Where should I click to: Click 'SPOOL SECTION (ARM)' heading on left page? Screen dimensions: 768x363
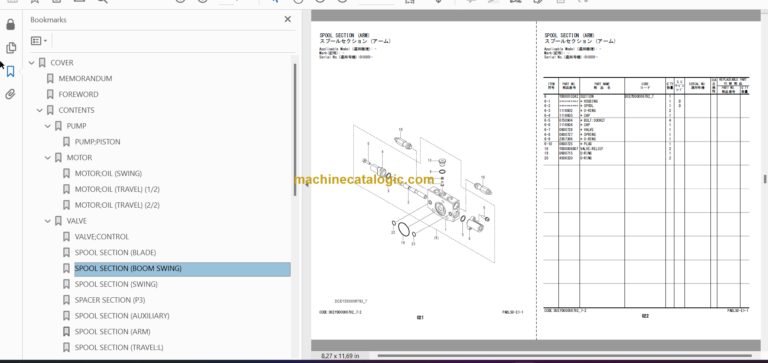click(345, 35)
